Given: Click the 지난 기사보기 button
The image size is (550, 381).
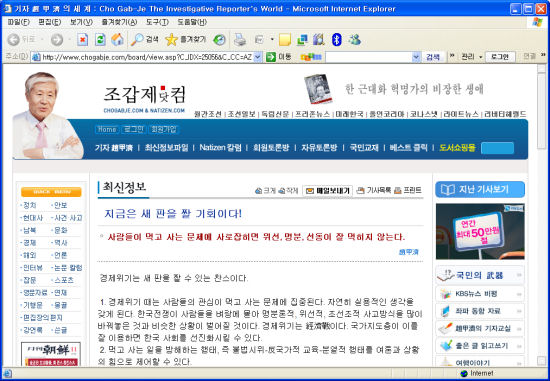Looking at the screenshot, I should point(480,189).
